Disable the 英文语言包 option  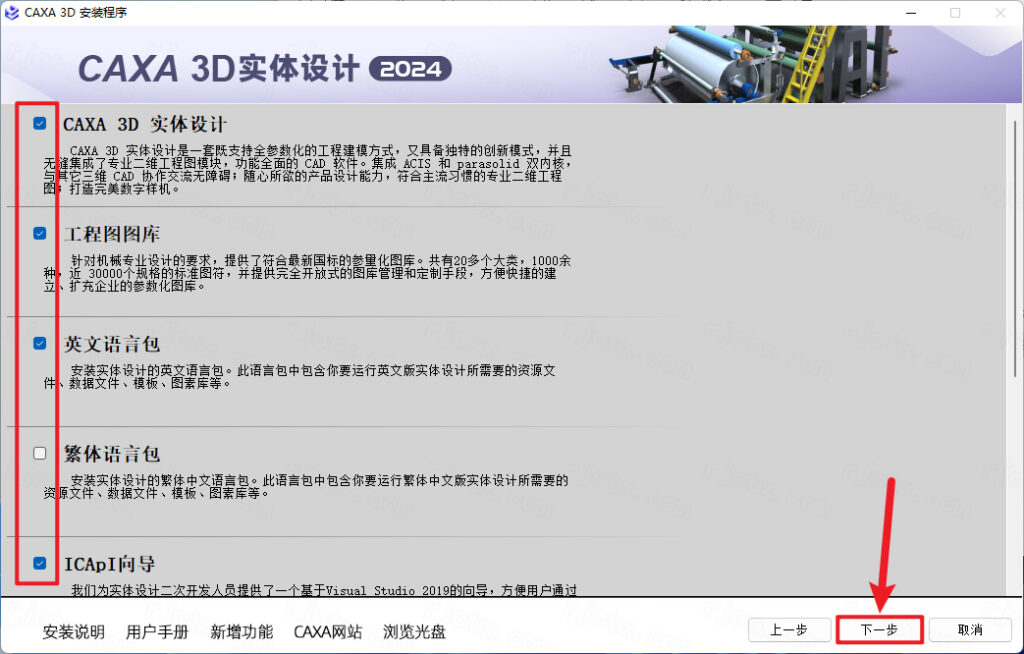coord(40,343)
